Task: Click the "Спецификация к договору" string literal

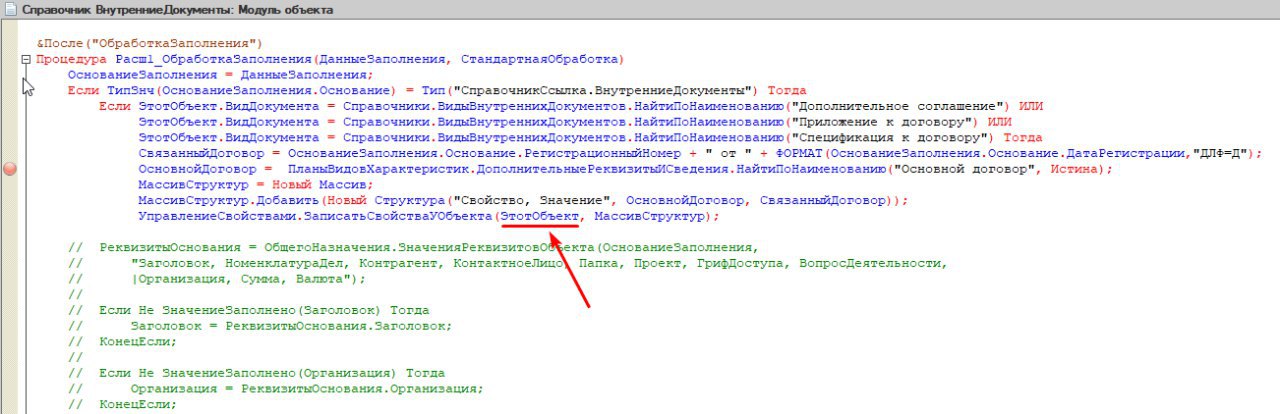Action: pos(888,138)
